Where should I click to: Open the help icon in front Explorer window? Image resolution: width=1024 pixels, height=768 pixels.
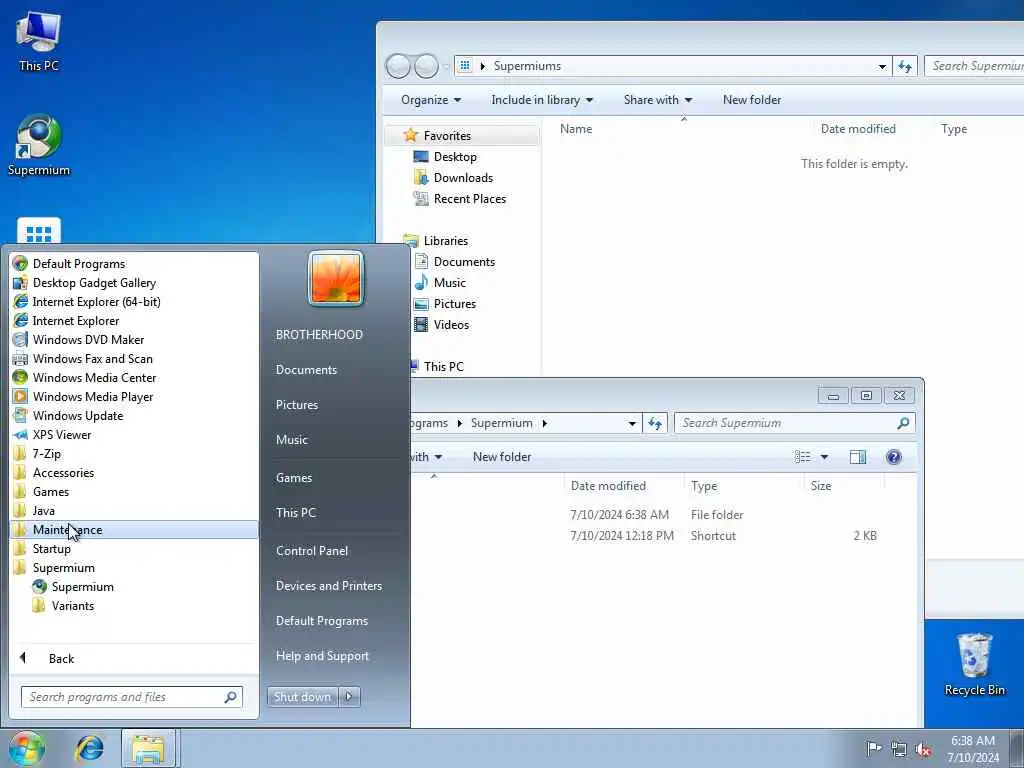[x=894, y=457]
